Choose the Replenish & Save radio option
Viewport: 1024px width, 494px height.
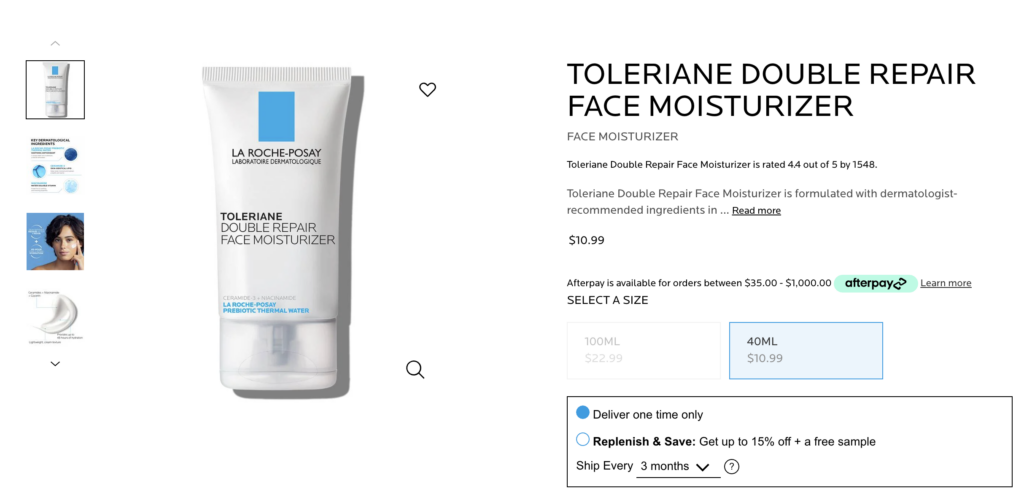(x=583, y=440)
